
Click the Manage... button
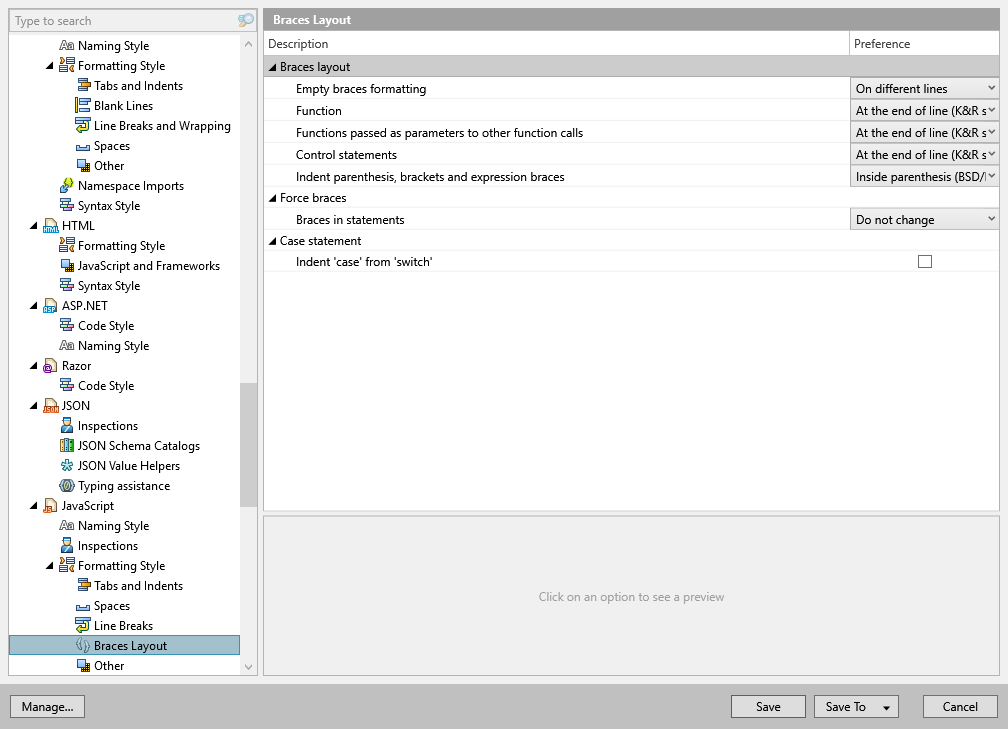(48, 706)
